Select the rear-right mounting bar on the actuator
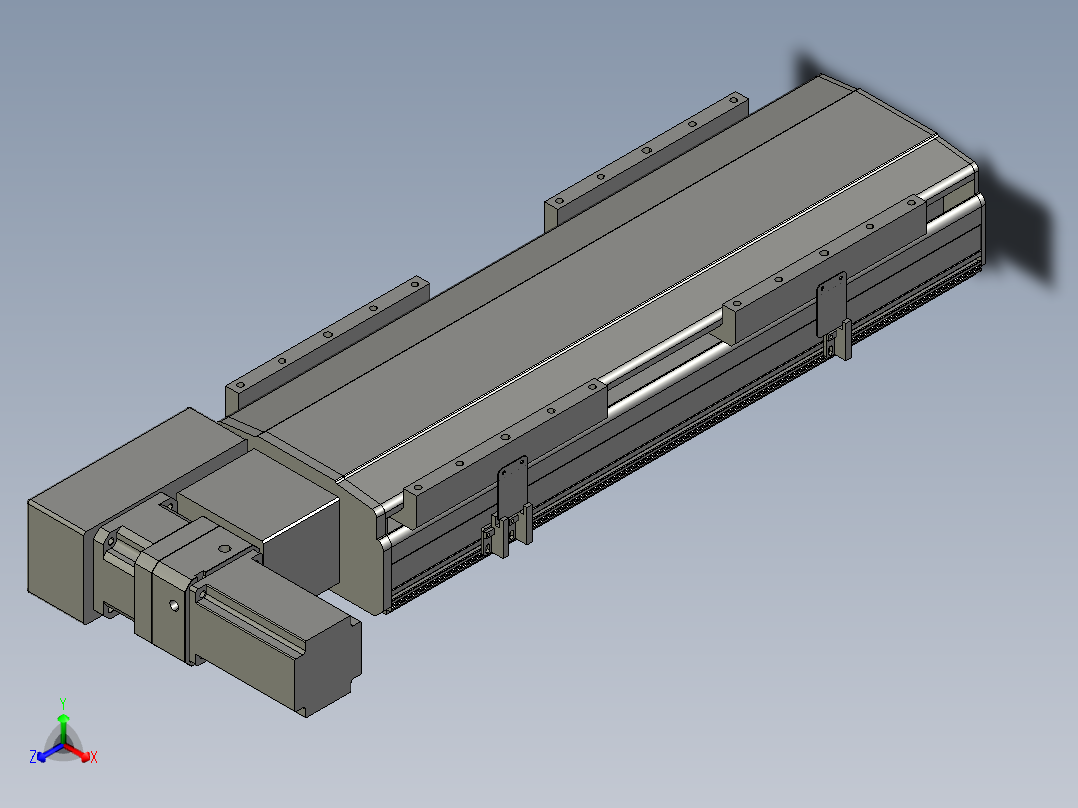The image size is (1078, 808). click(825, 268)
